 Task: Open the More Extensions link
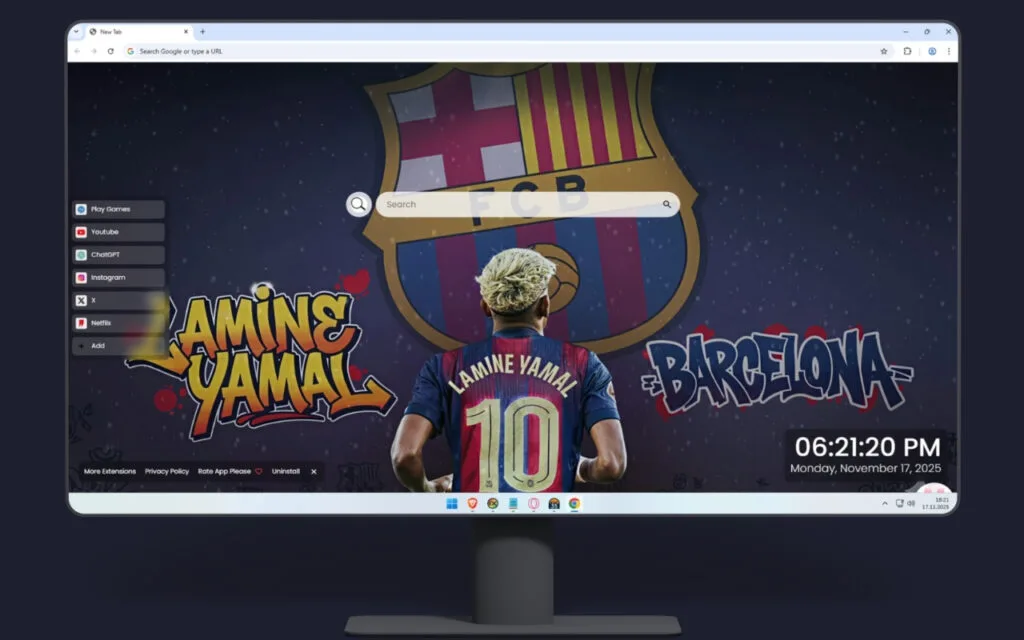click(110, 472)
